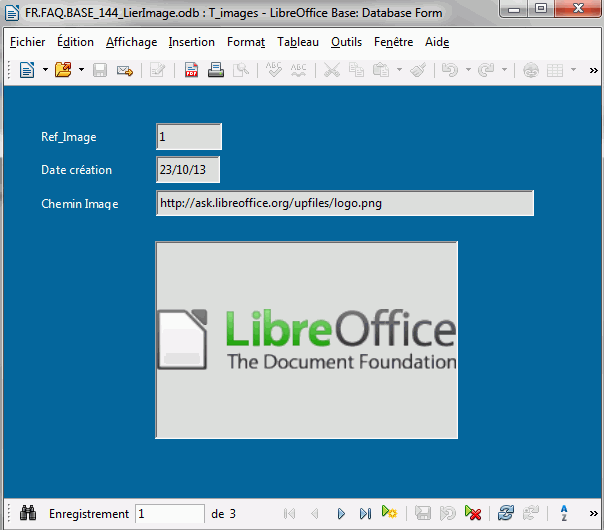Click the Find record binoculars icon

[28, 513]
